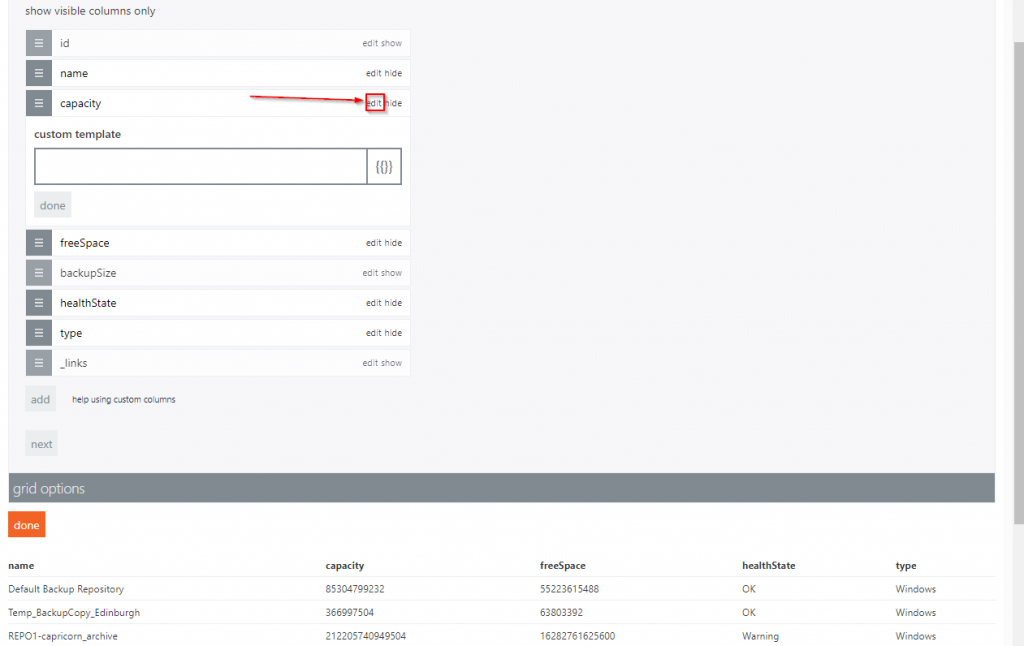Screen dimensions: 1024x646
Task: Grab the drag handle for healthState column
Action: point(39,303)
